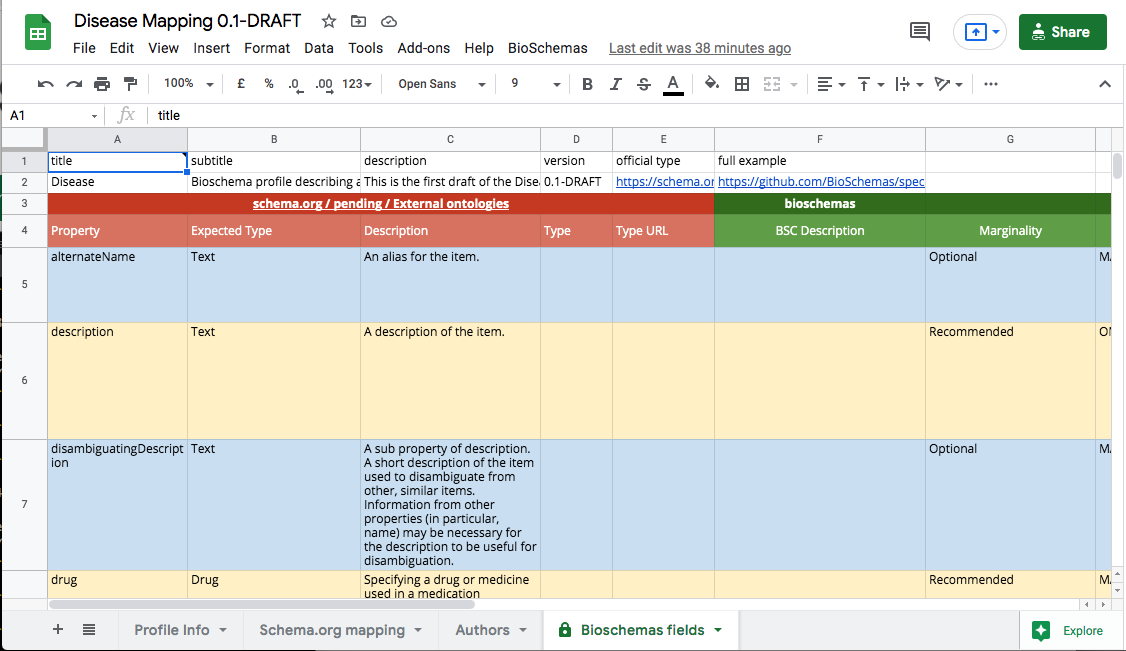
Task: Select the Paint format tool
Action: (x=130, y=84)
